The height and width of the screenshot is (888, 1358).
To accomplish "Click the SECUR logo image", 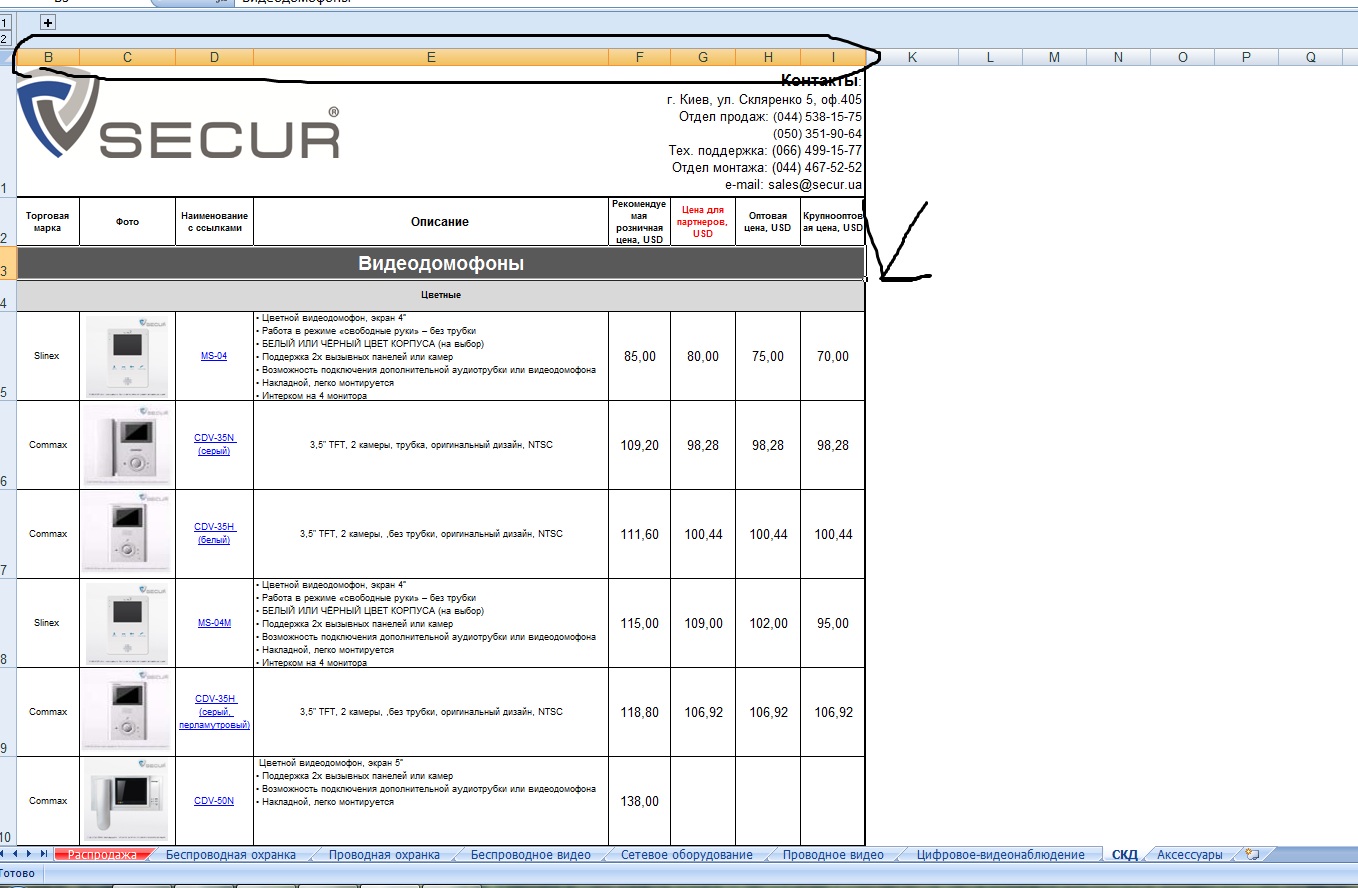I will [x=180, y=115].
